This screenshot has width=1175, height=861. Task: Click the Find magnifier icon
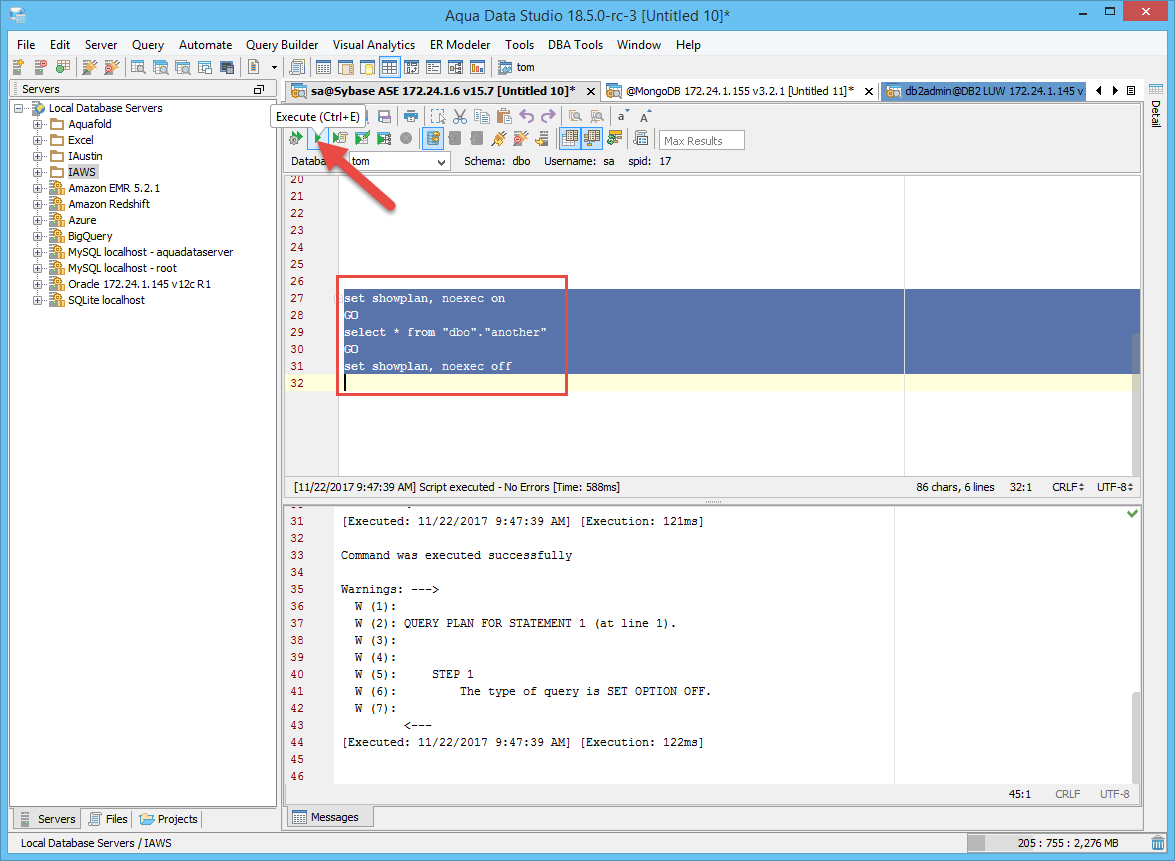click(575, 116)
